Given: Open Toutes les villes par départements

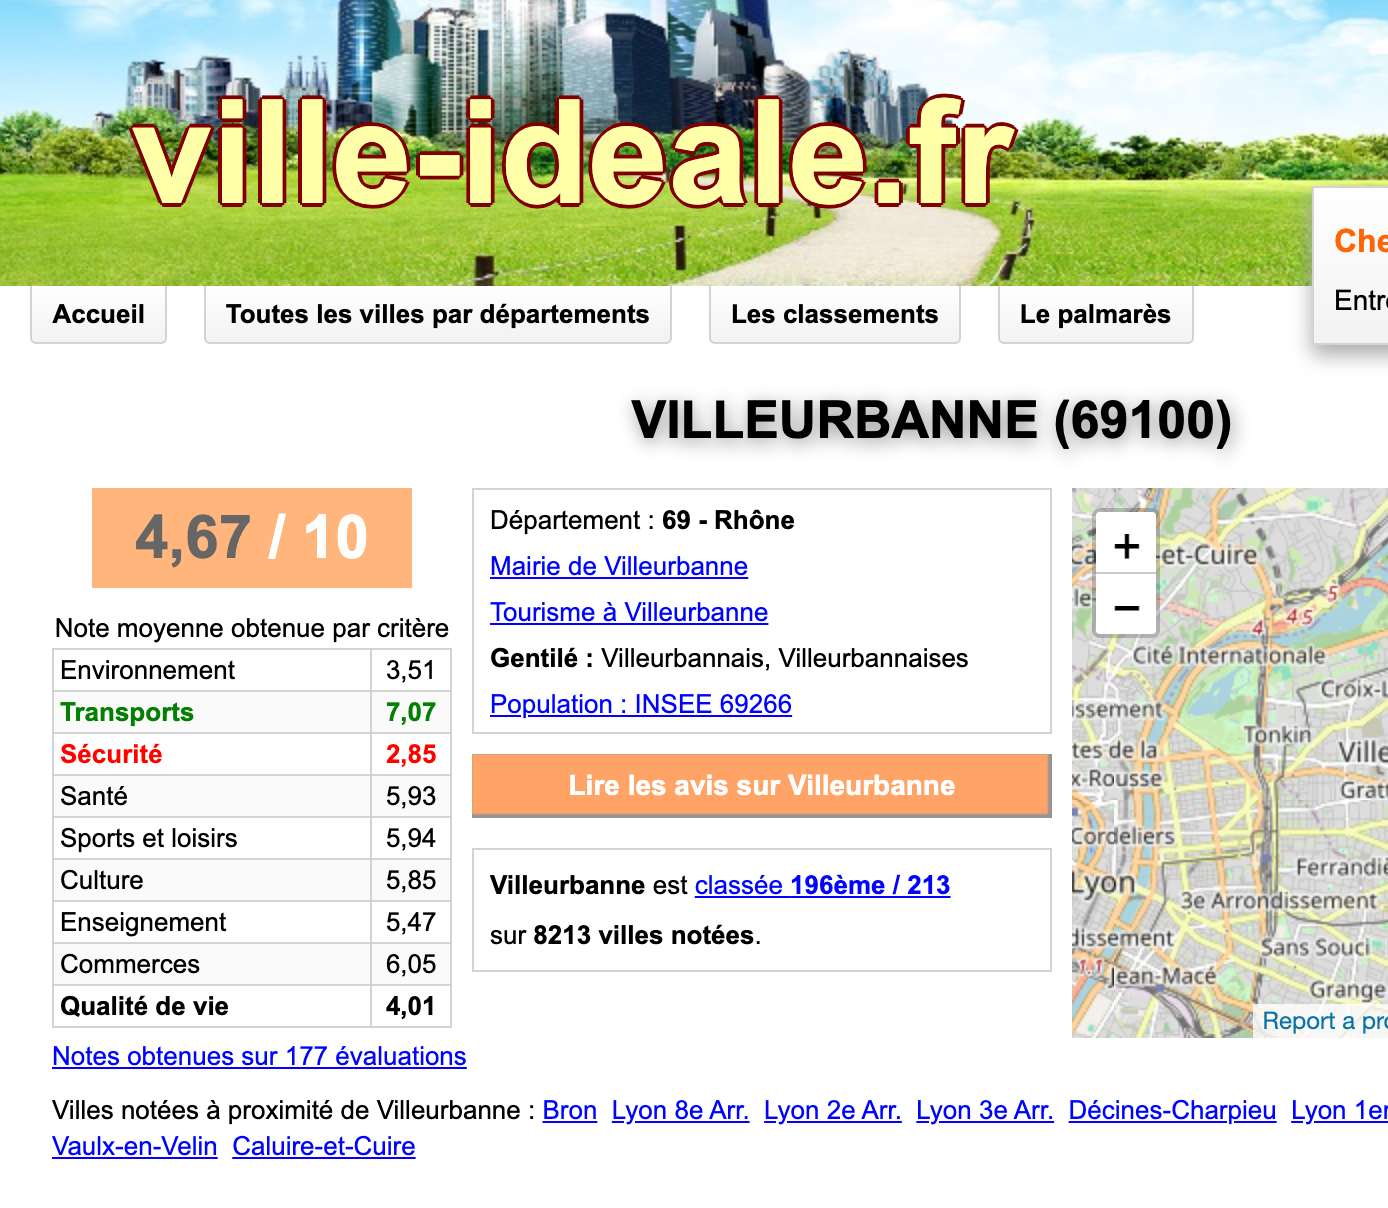Looking at the screenshot, I should (x=437, y=314).
